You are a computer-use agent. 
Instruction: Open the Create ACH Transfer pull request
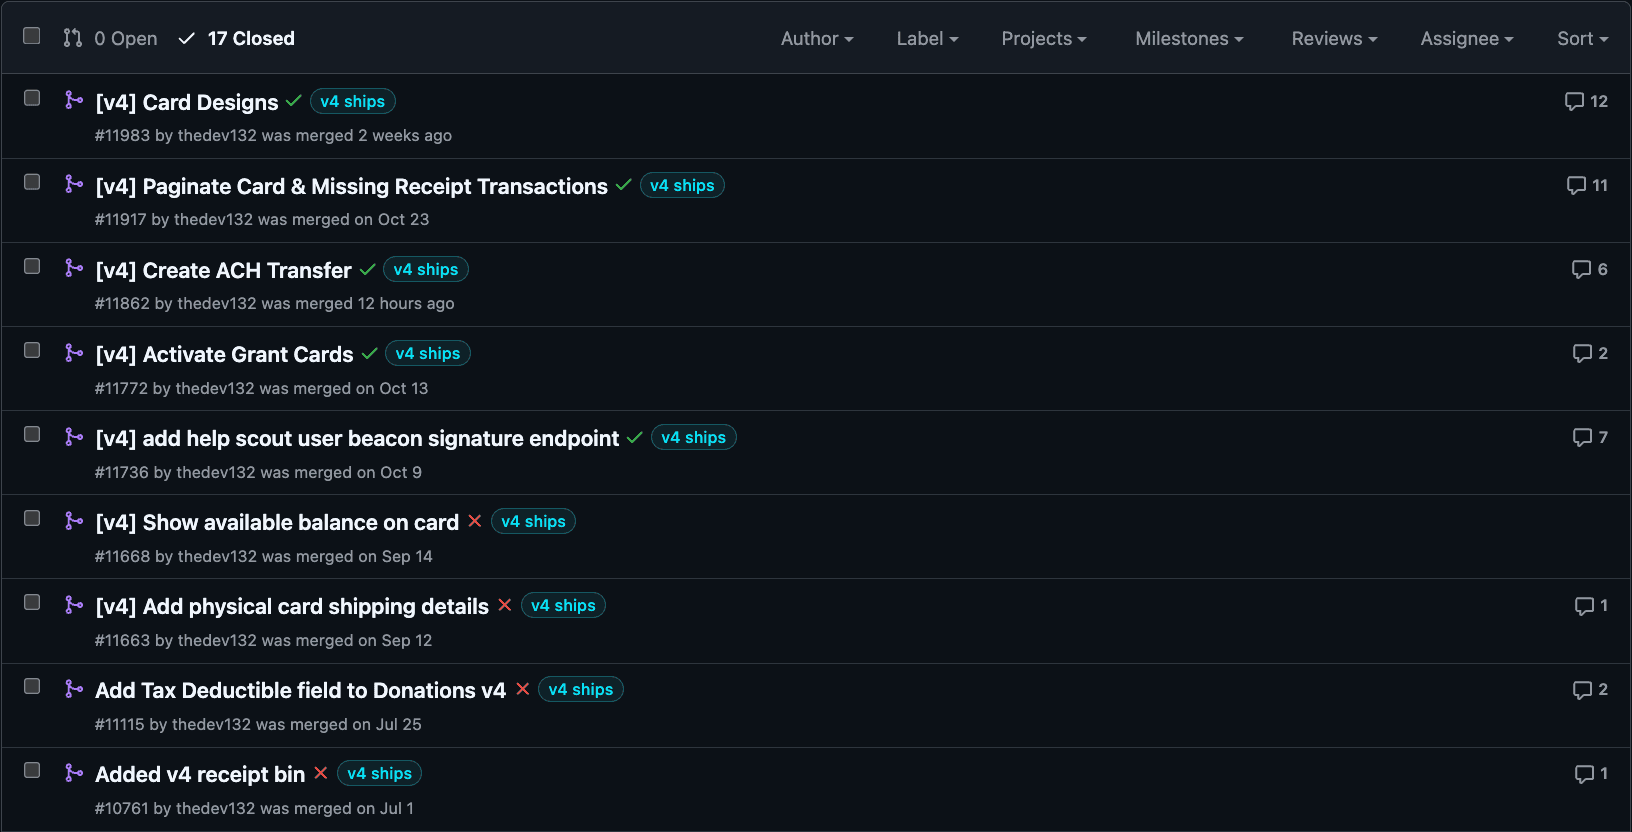(223, 271)
